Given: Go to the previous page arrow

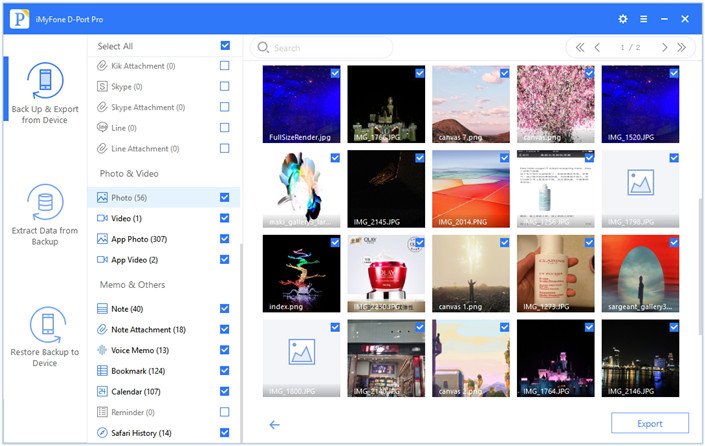Looking at the screenshot, I should pos(597,47).
